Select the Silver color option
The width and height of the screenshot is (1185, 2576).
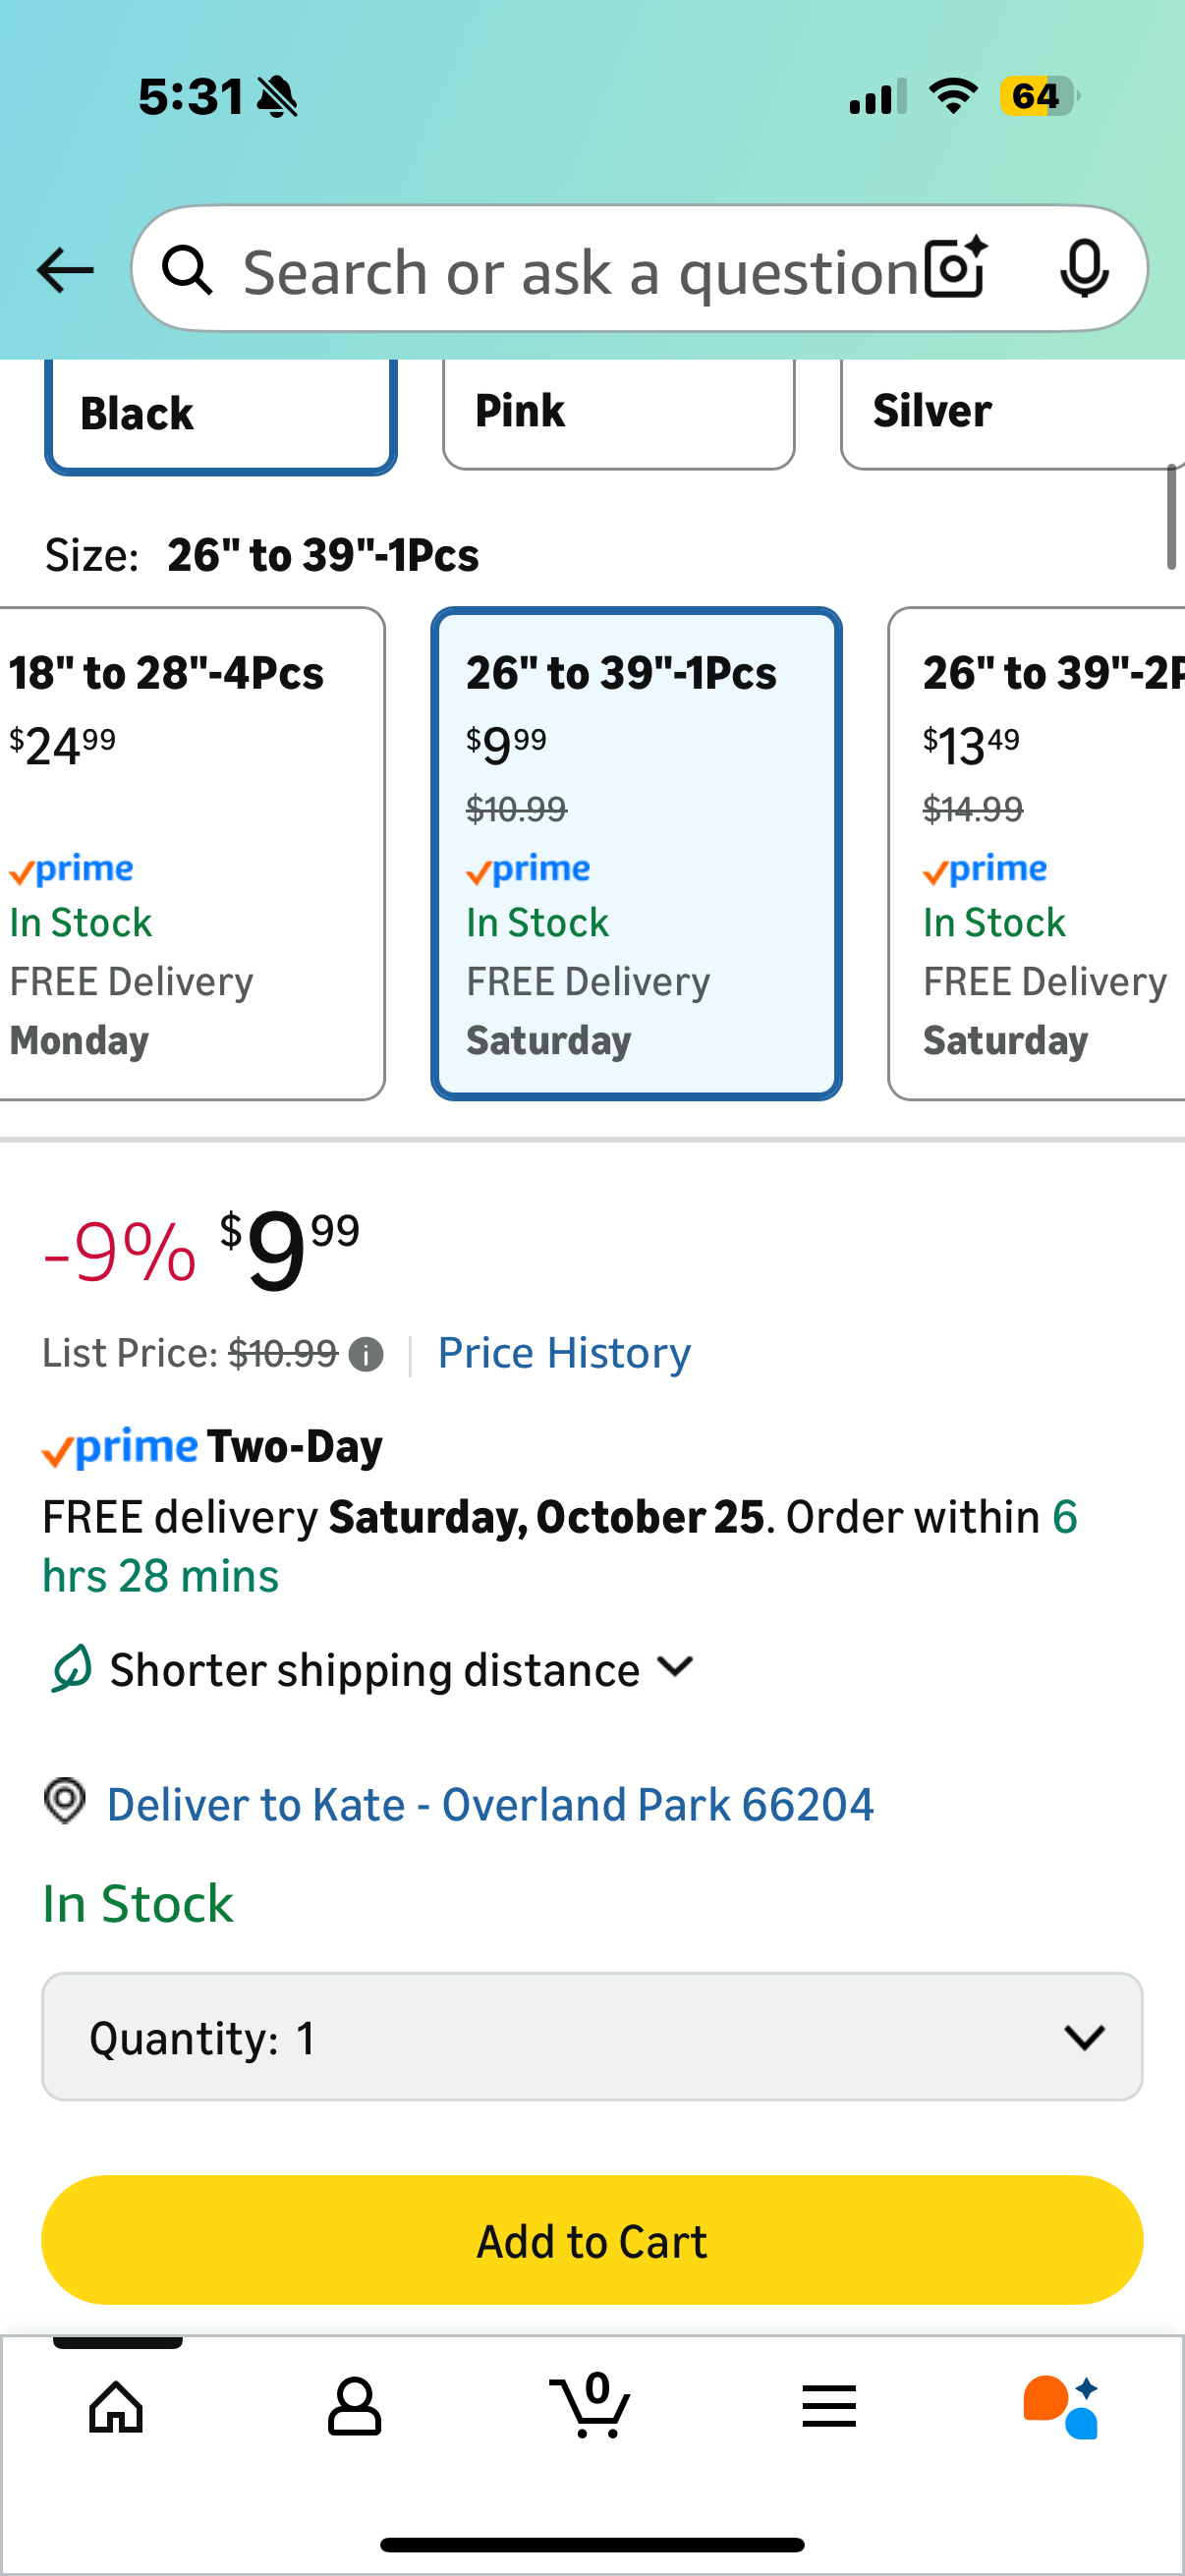[x=1010, y=412]
